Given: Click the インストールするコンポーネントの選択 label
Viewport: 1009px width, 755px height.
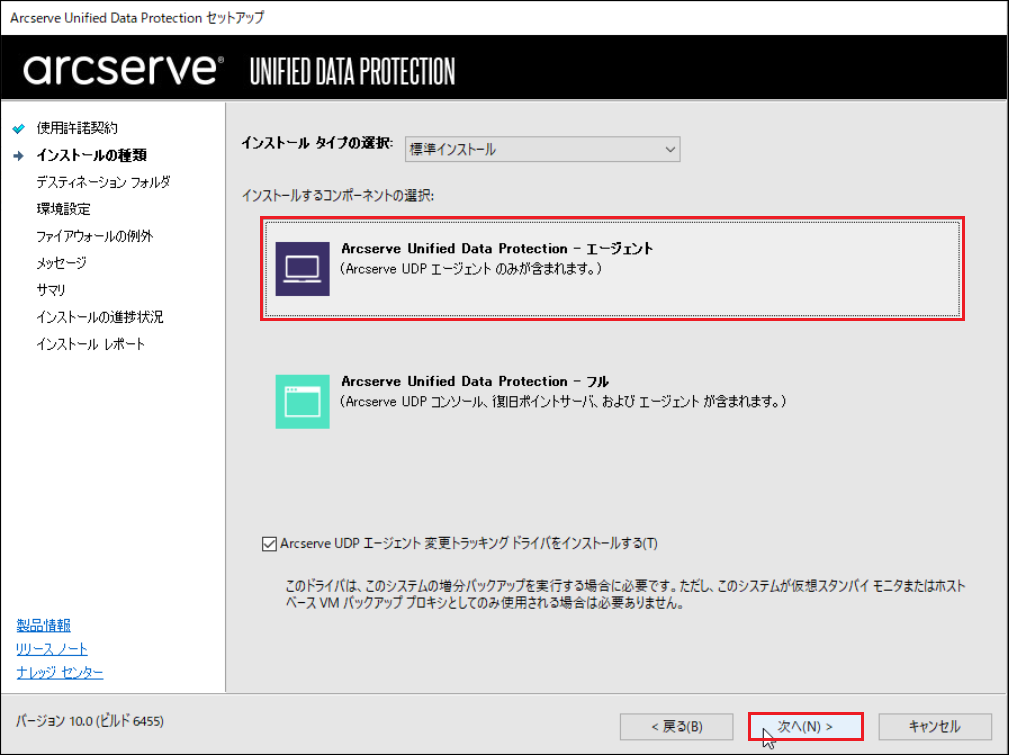Looking at the screenshot, I should [x=338, y=195].
